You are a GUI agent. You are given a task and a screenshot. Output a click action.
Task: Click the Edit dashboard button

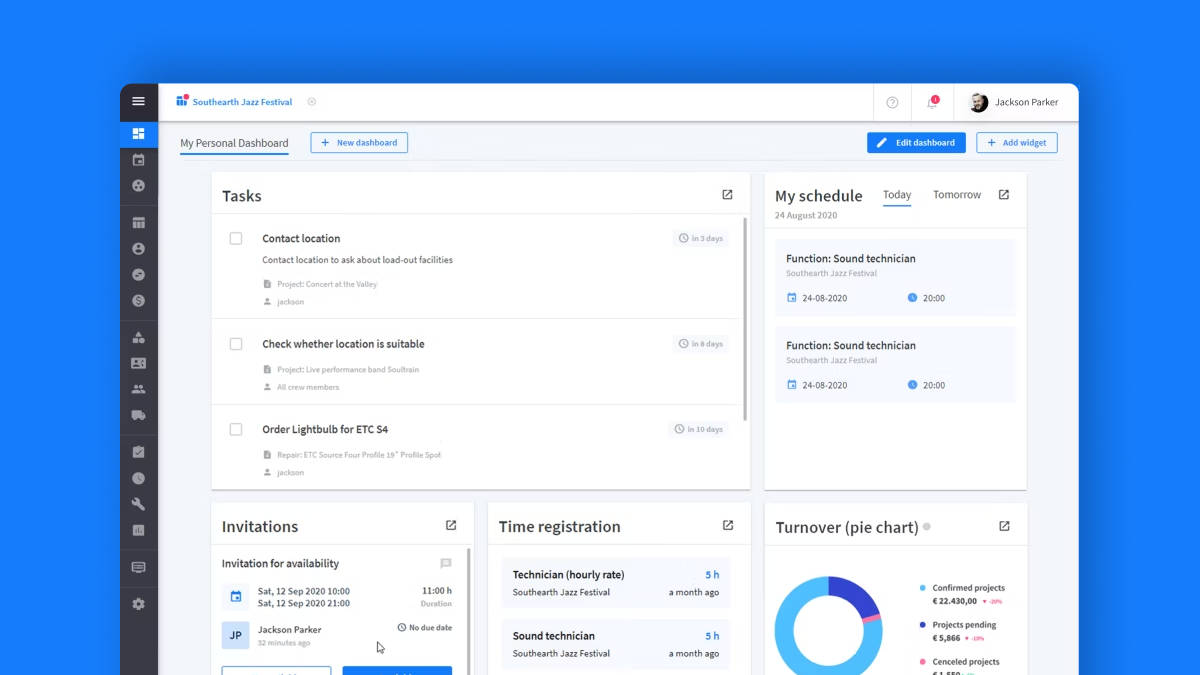click(x=916, y=143)
